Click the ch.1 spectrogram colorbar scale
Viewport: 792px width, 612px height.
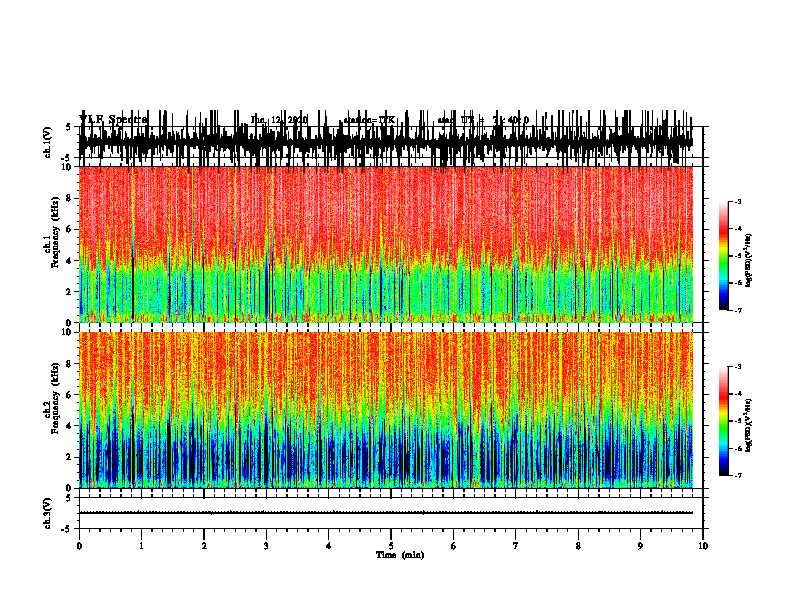pos(724,255)
